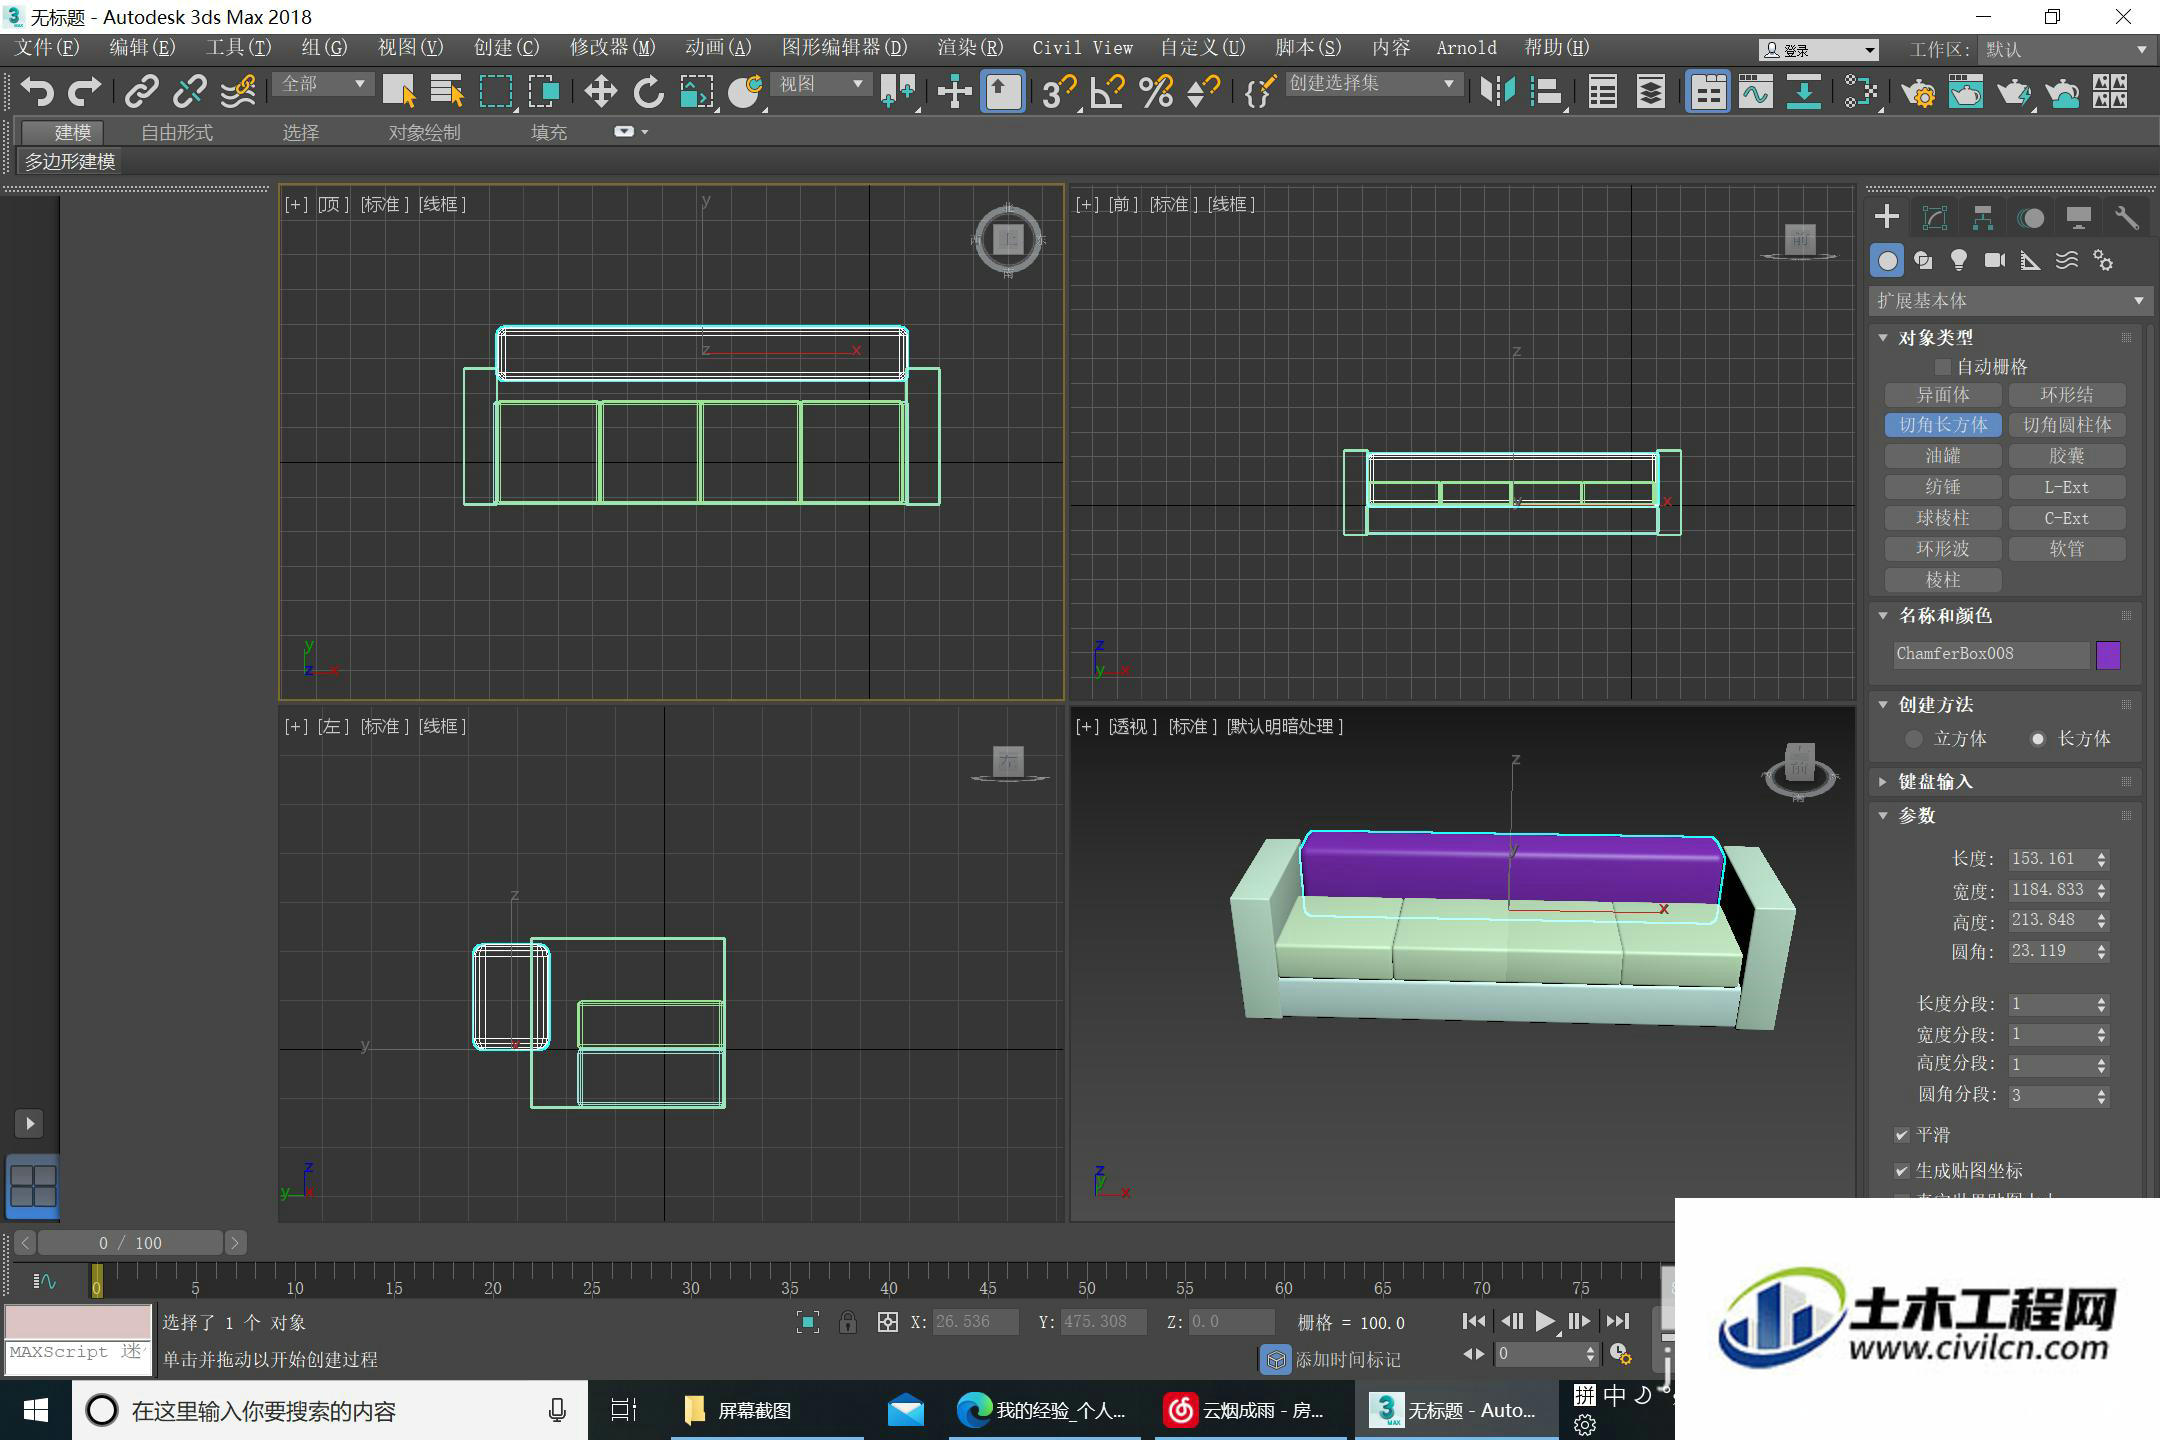Collapse the 名称和颜色 rollout
Image resolution: width=2160 pixels, height=1440 pixels.
click(x=1883, y=616)
